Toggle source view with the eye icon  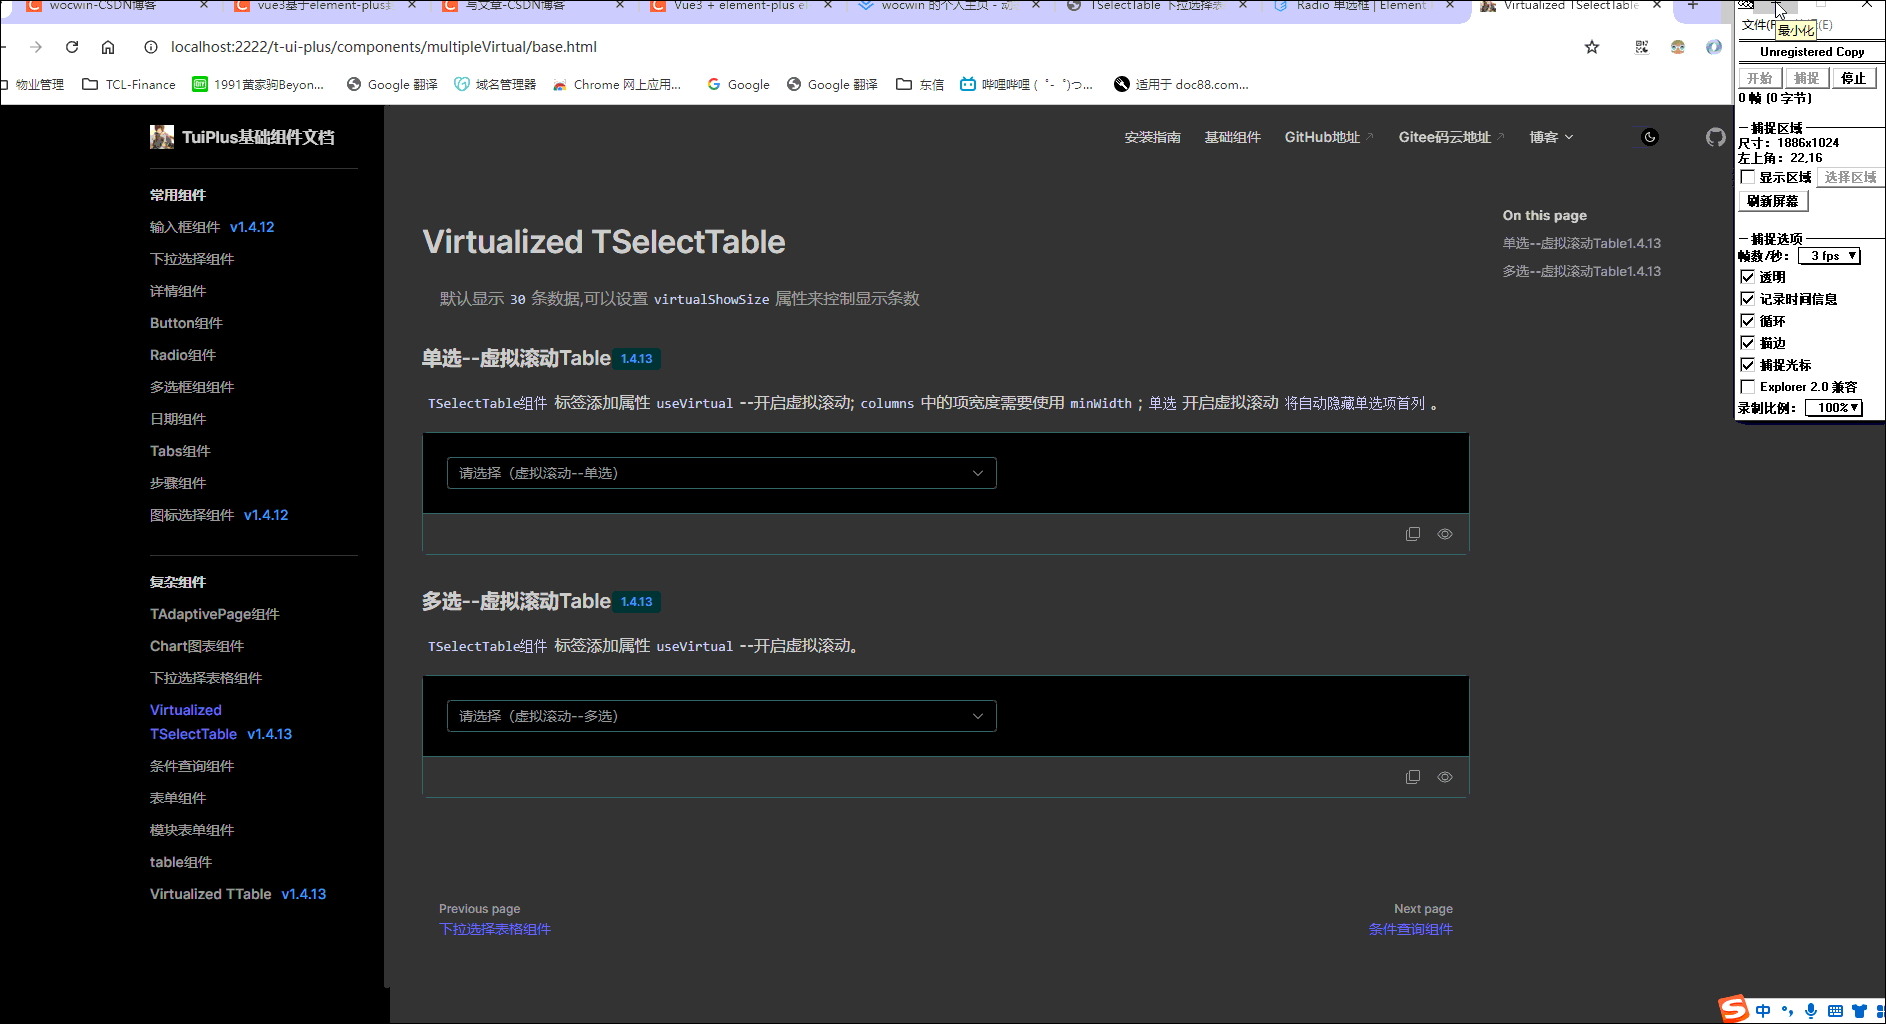click(x=1444, y=533)
